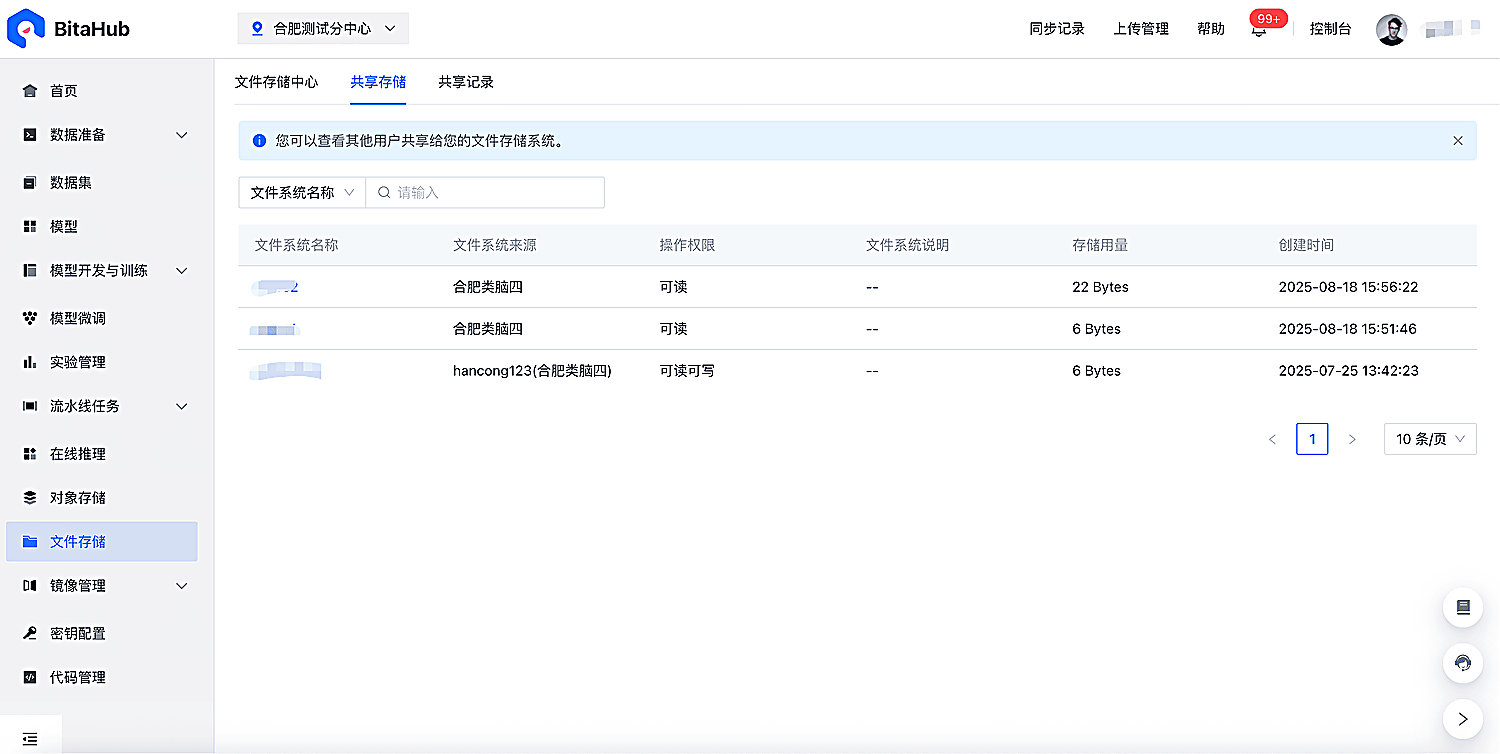1500x754 pixels.
Task: Click the next page arrow
Action: click(x=1352, y=439)
